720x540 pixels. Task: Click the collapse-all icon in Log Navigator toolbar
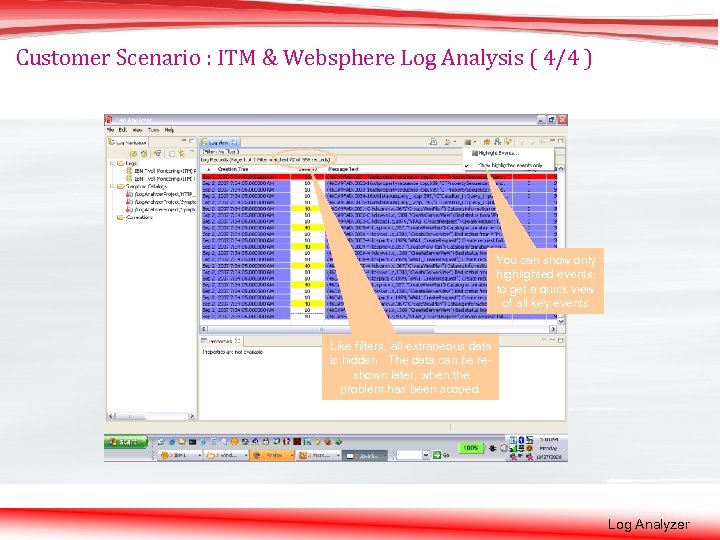coord(172,154)
